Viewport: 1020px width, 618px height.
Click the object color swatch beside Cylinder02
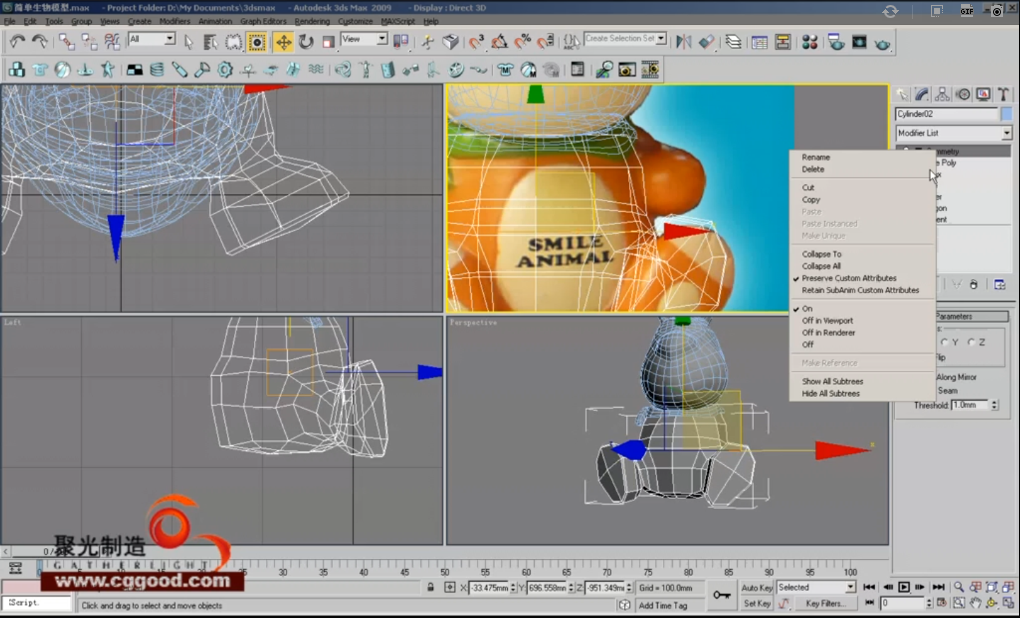coord(1006,114)
